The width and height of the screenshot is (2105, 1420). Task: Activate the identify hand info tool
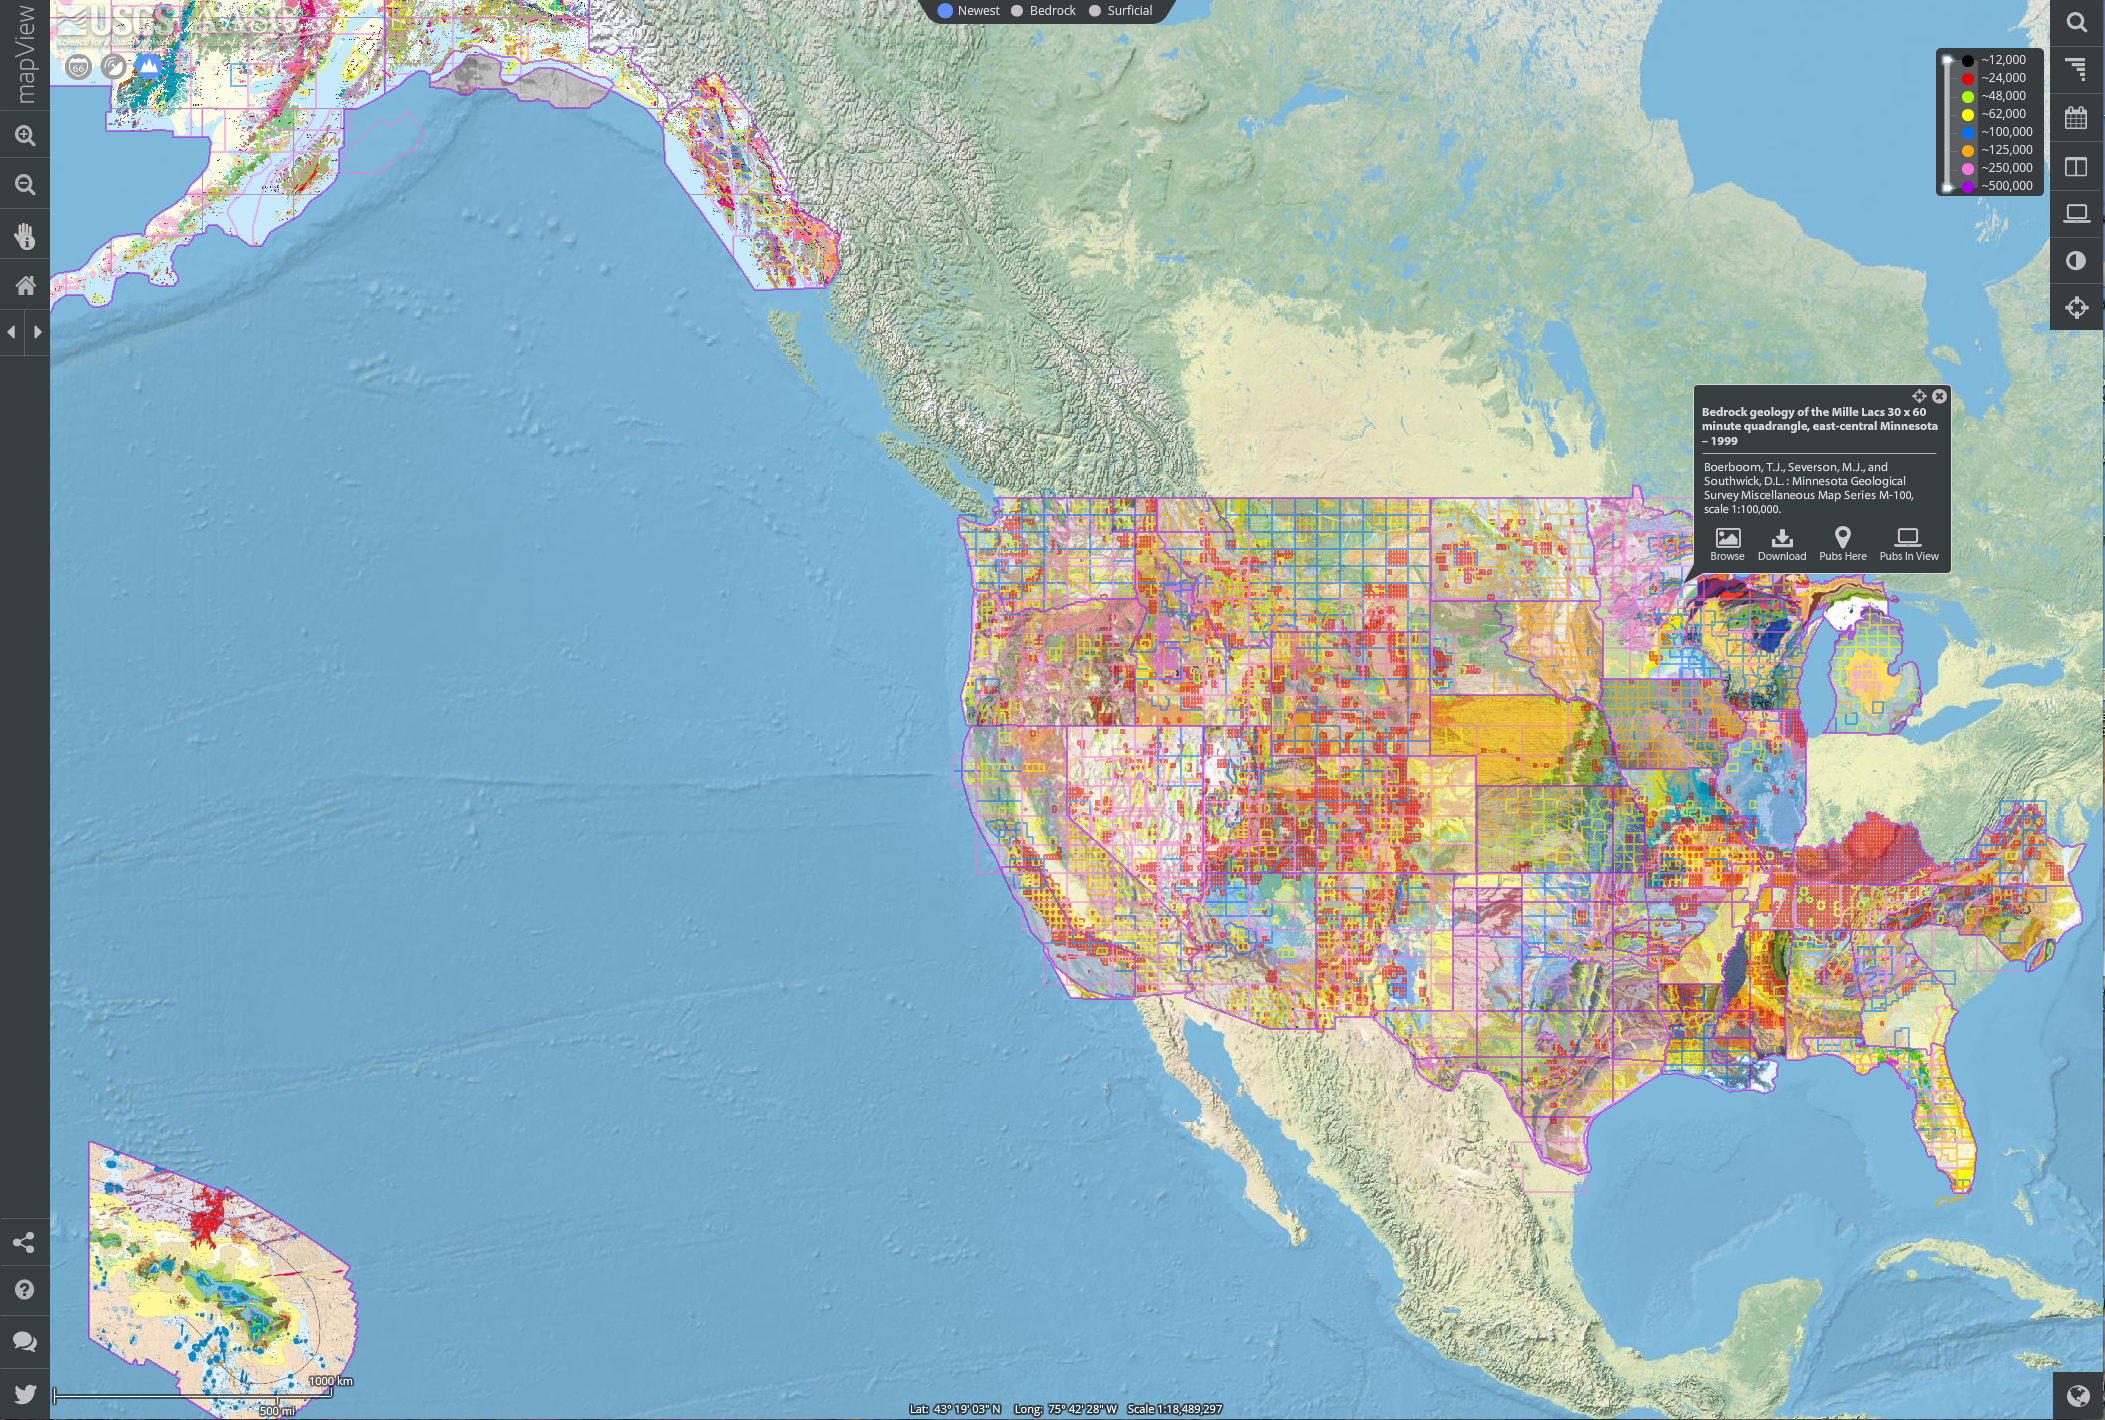point(25,236)
